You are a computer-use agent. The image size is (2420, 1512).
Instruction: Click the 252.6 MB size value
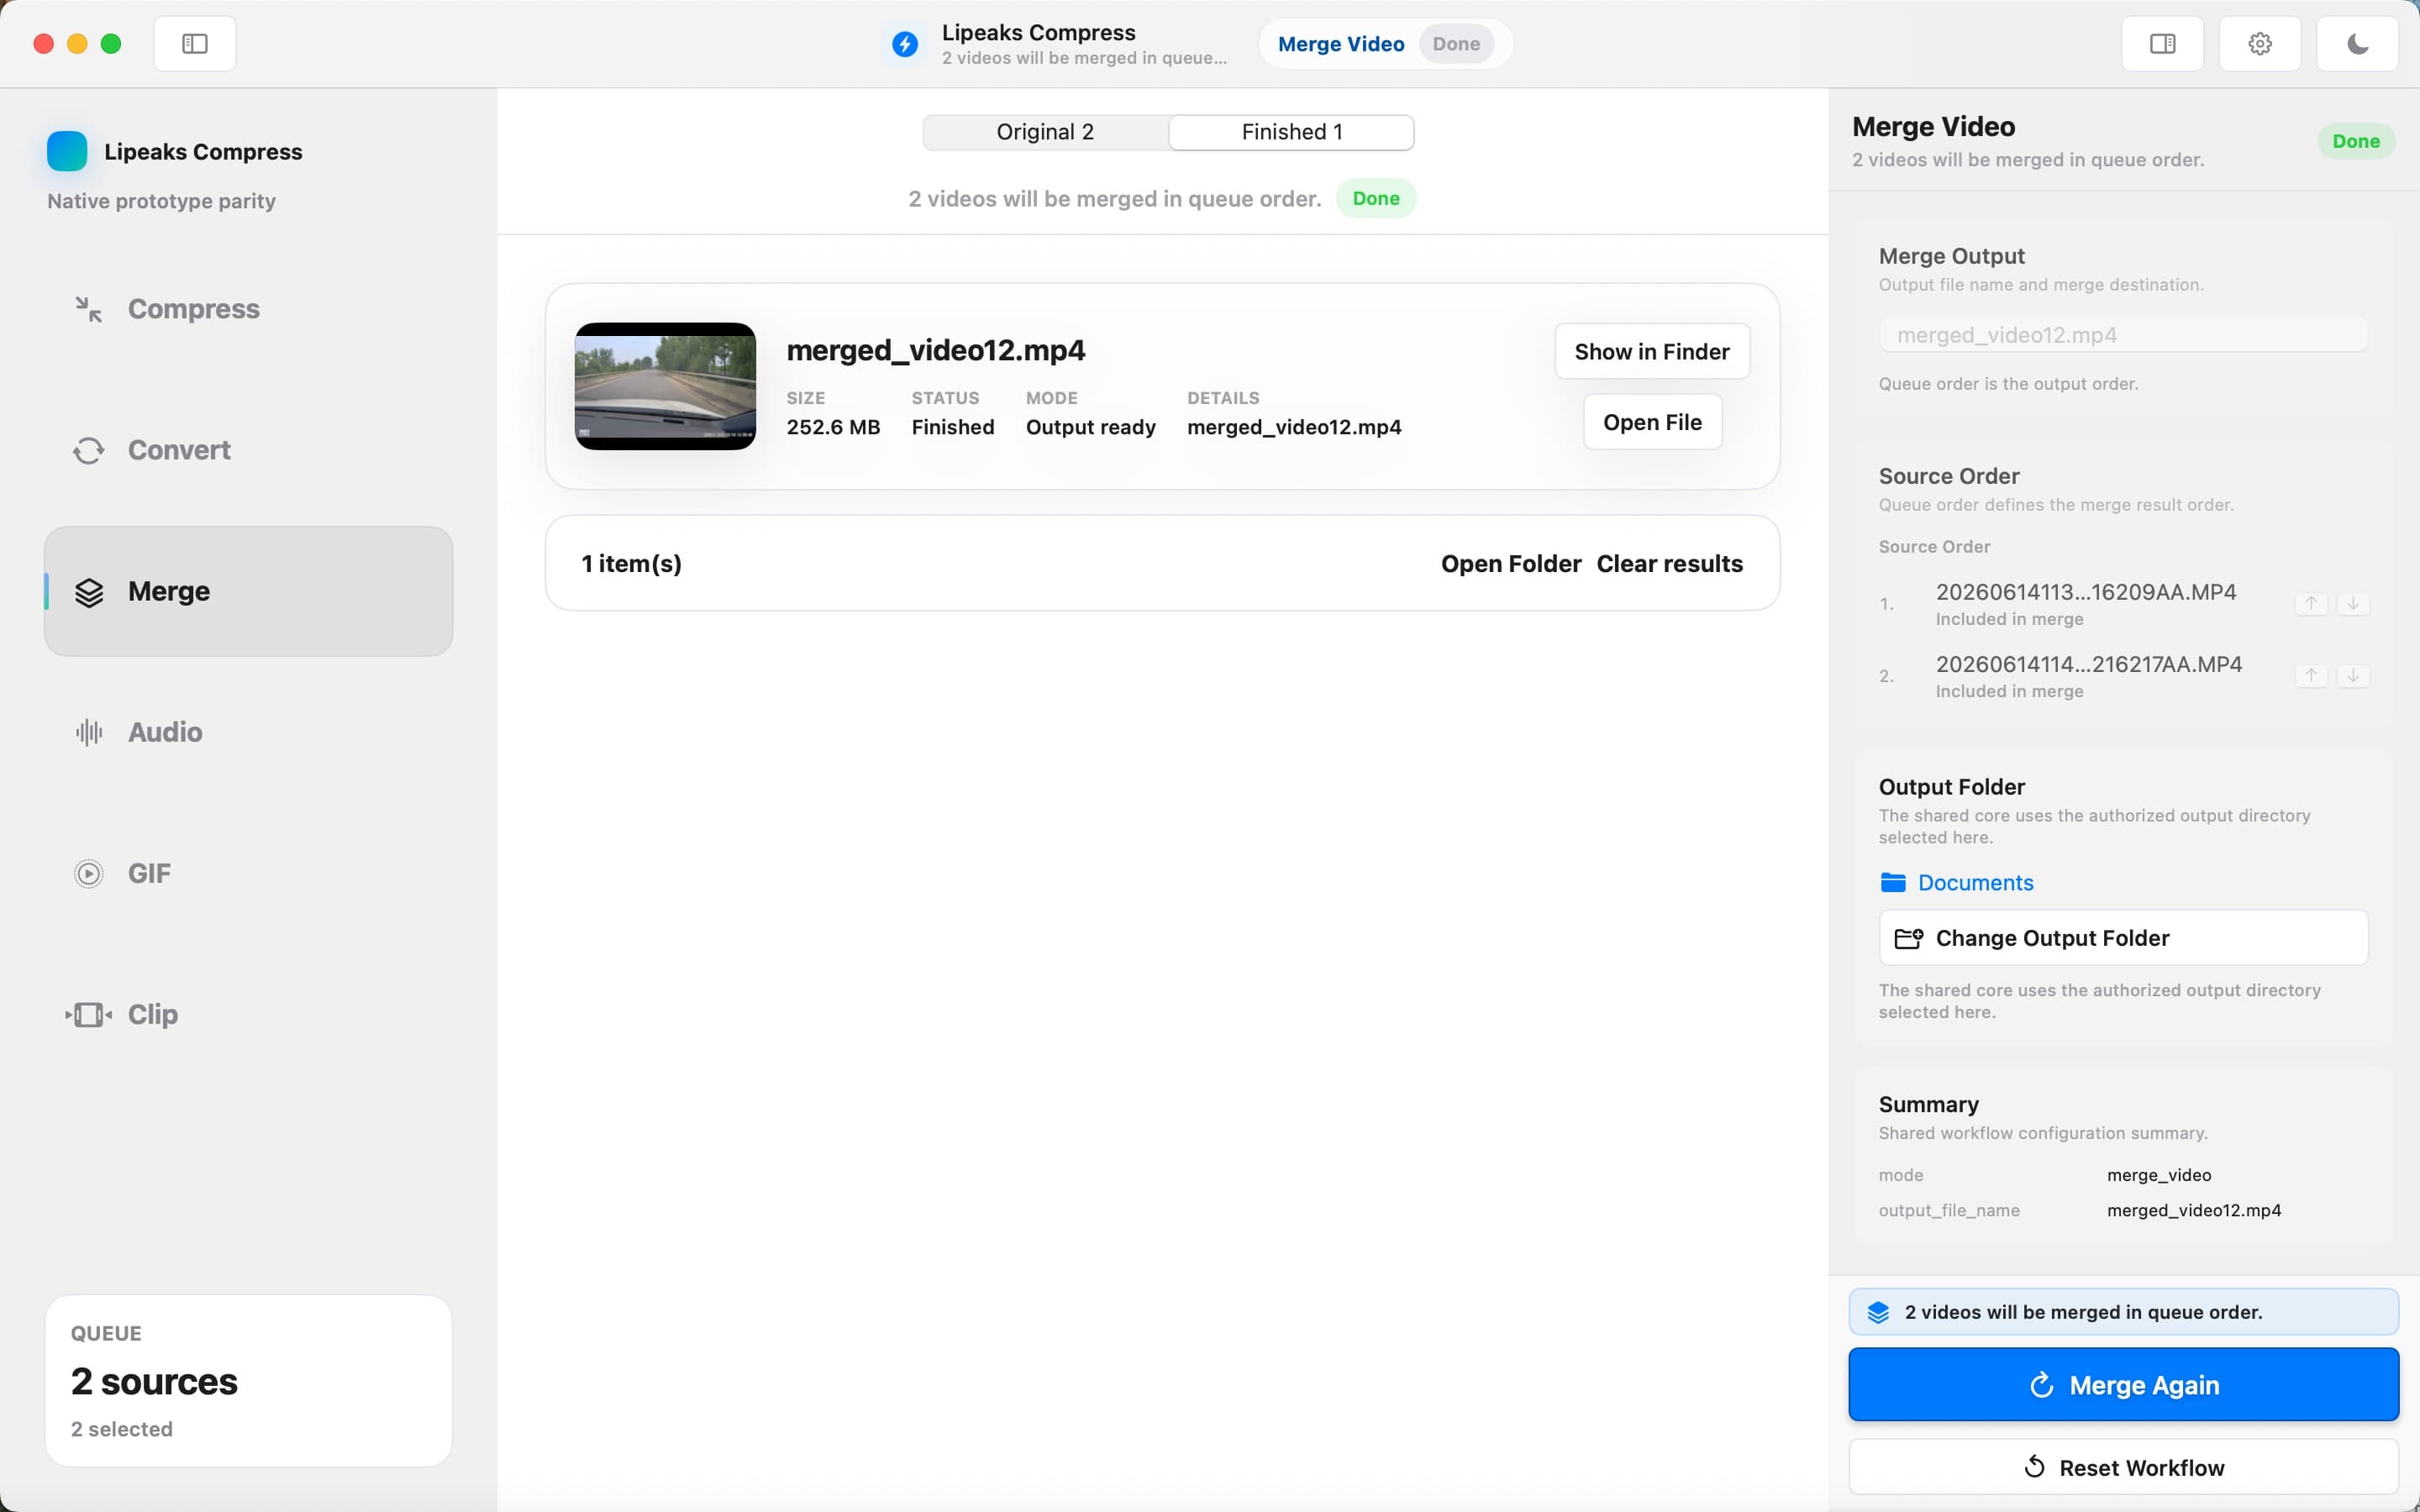[833, 427]
